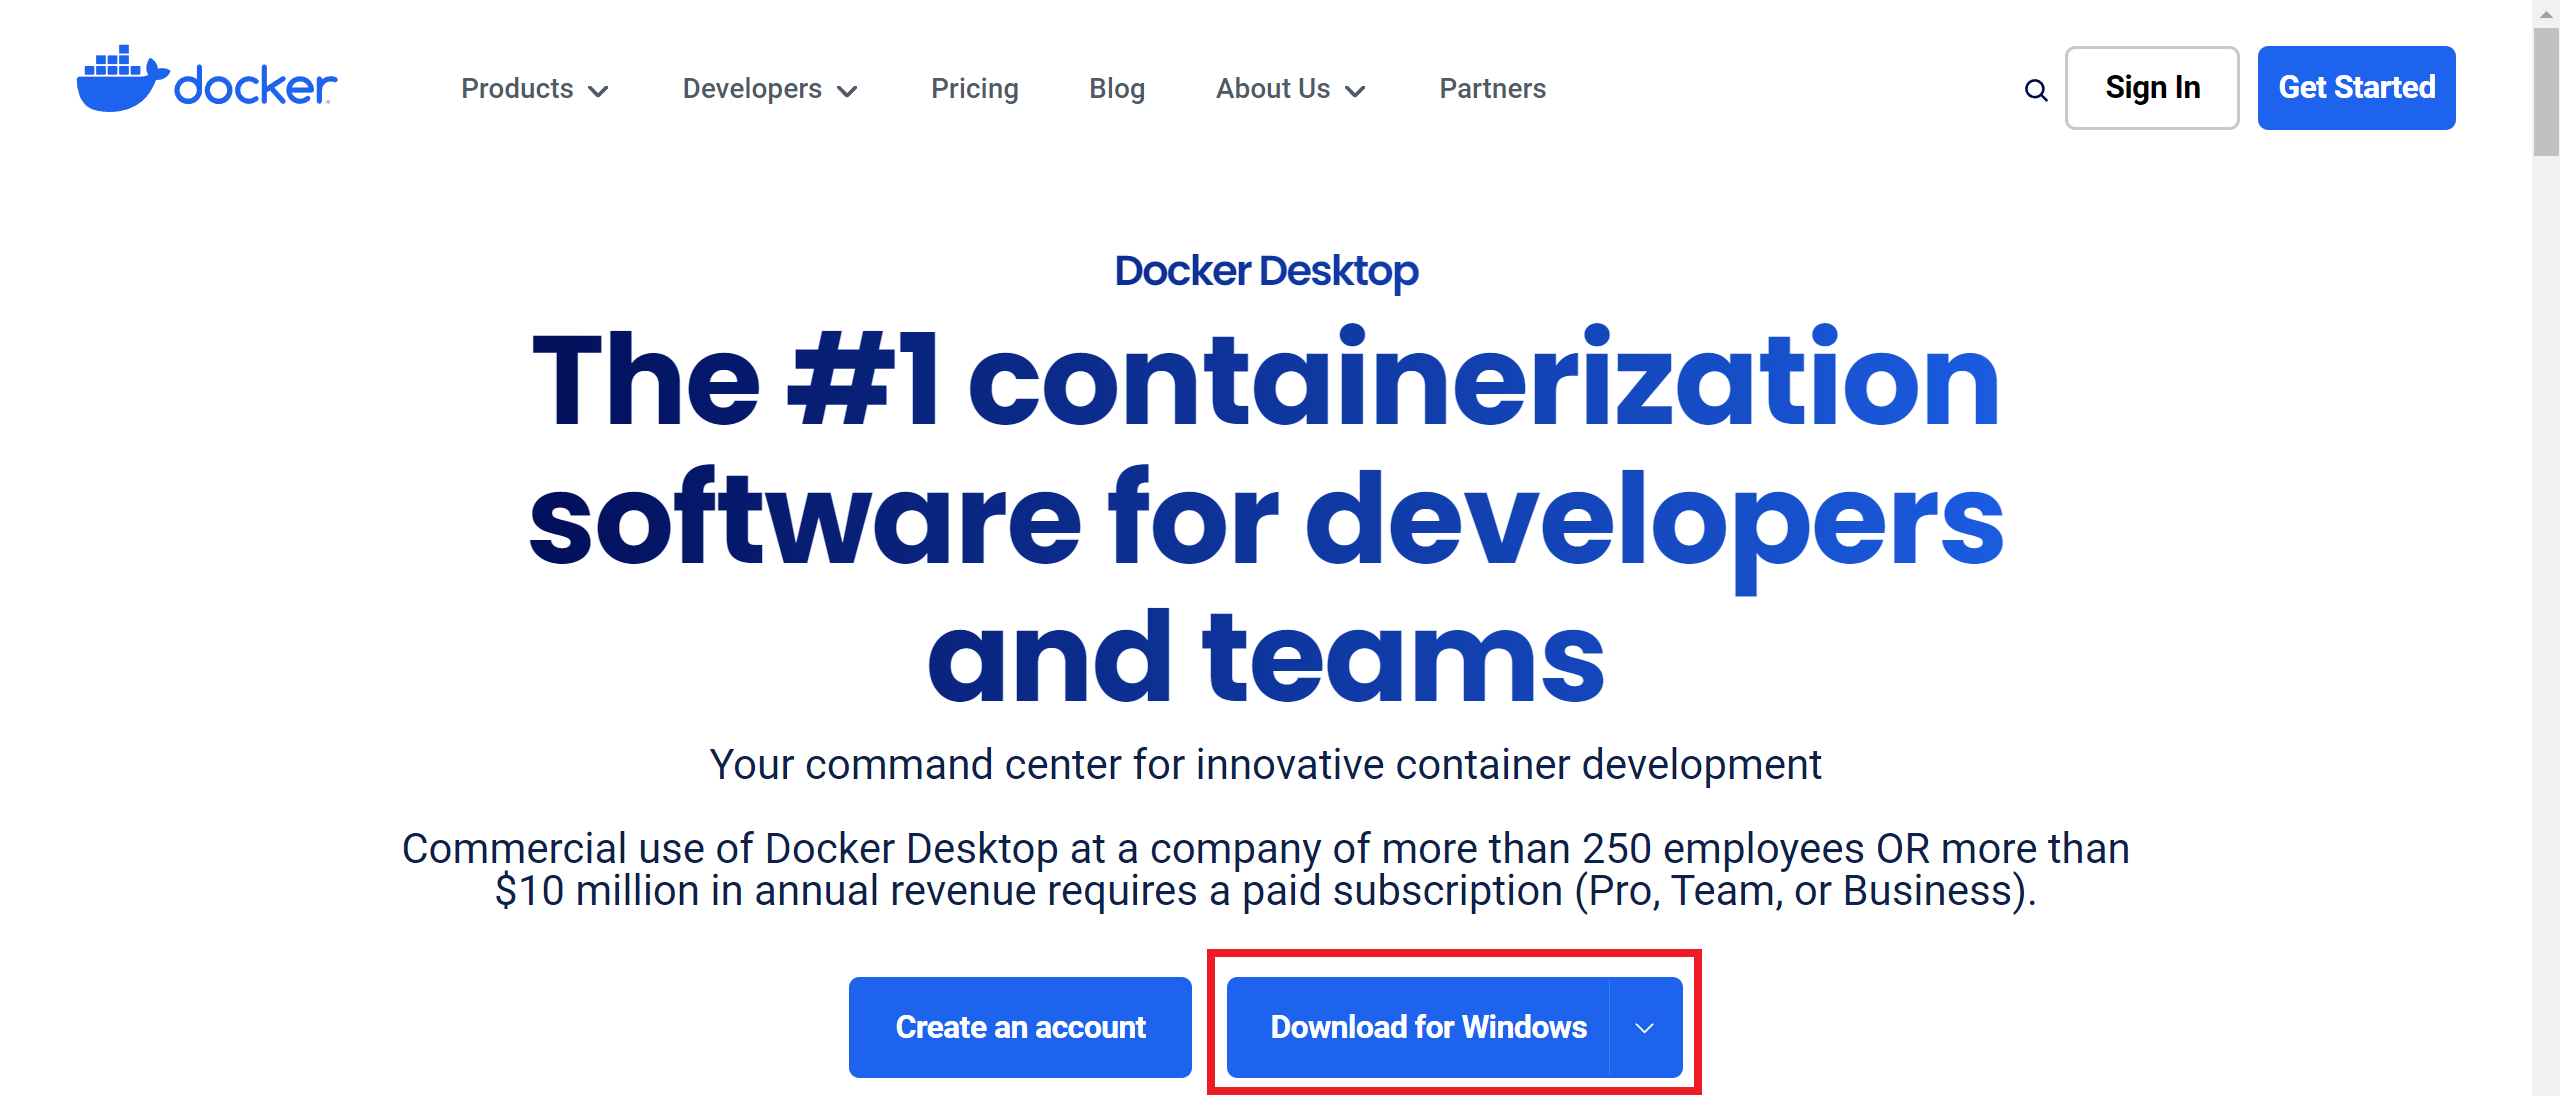This screenshot has width=2560, height=1096.
Task: Navigate to the Blog
Action: [1116, 88]
